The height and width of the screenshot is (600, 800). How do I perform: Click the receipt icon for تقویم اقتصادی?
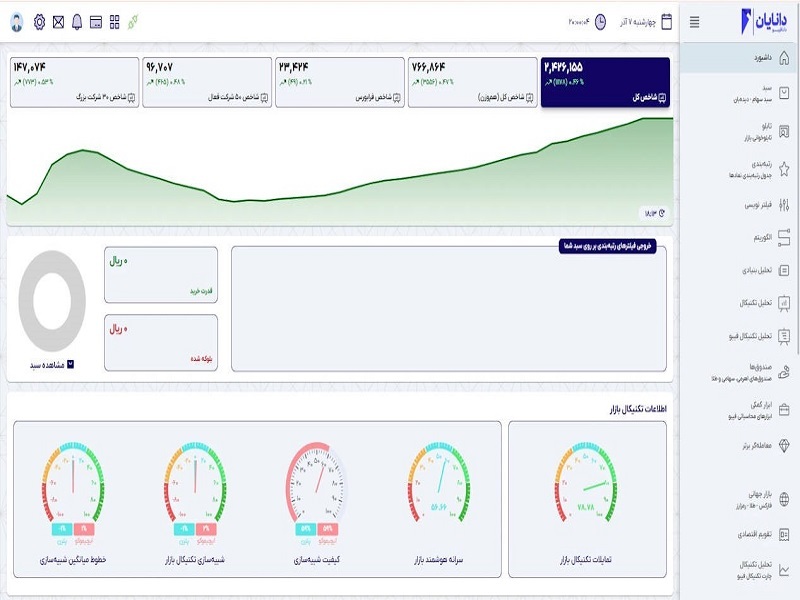(x=784, y=535)
